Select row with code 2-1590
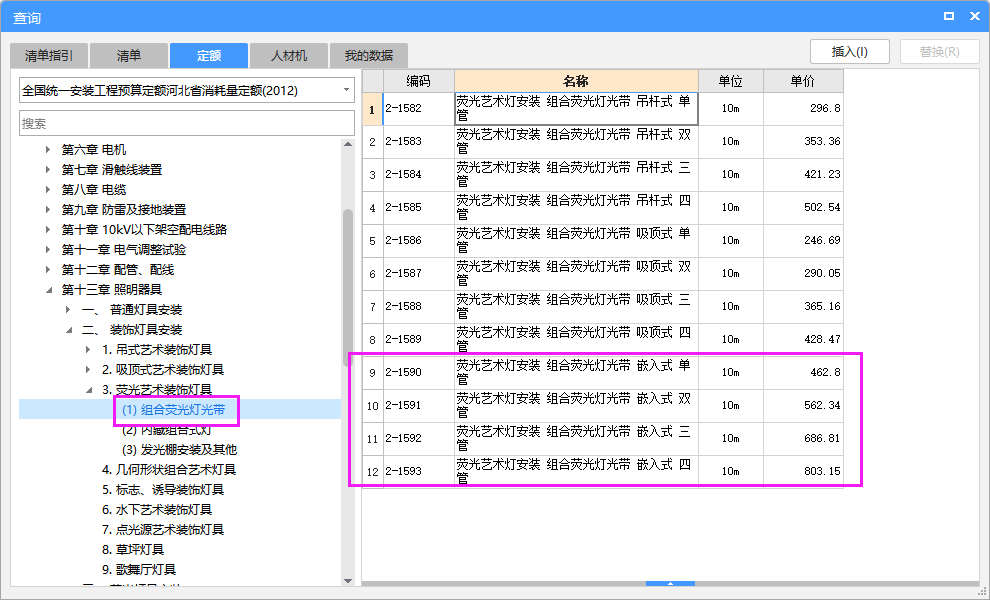The height and width of the screenshot is (600, 990). click(603, 372)
